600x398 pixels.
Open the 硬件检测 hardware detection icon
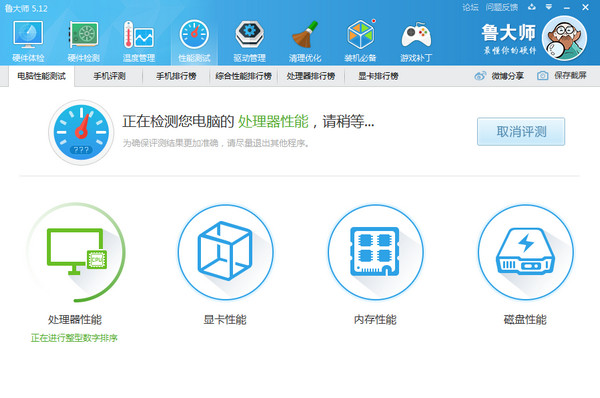(83, 41)
